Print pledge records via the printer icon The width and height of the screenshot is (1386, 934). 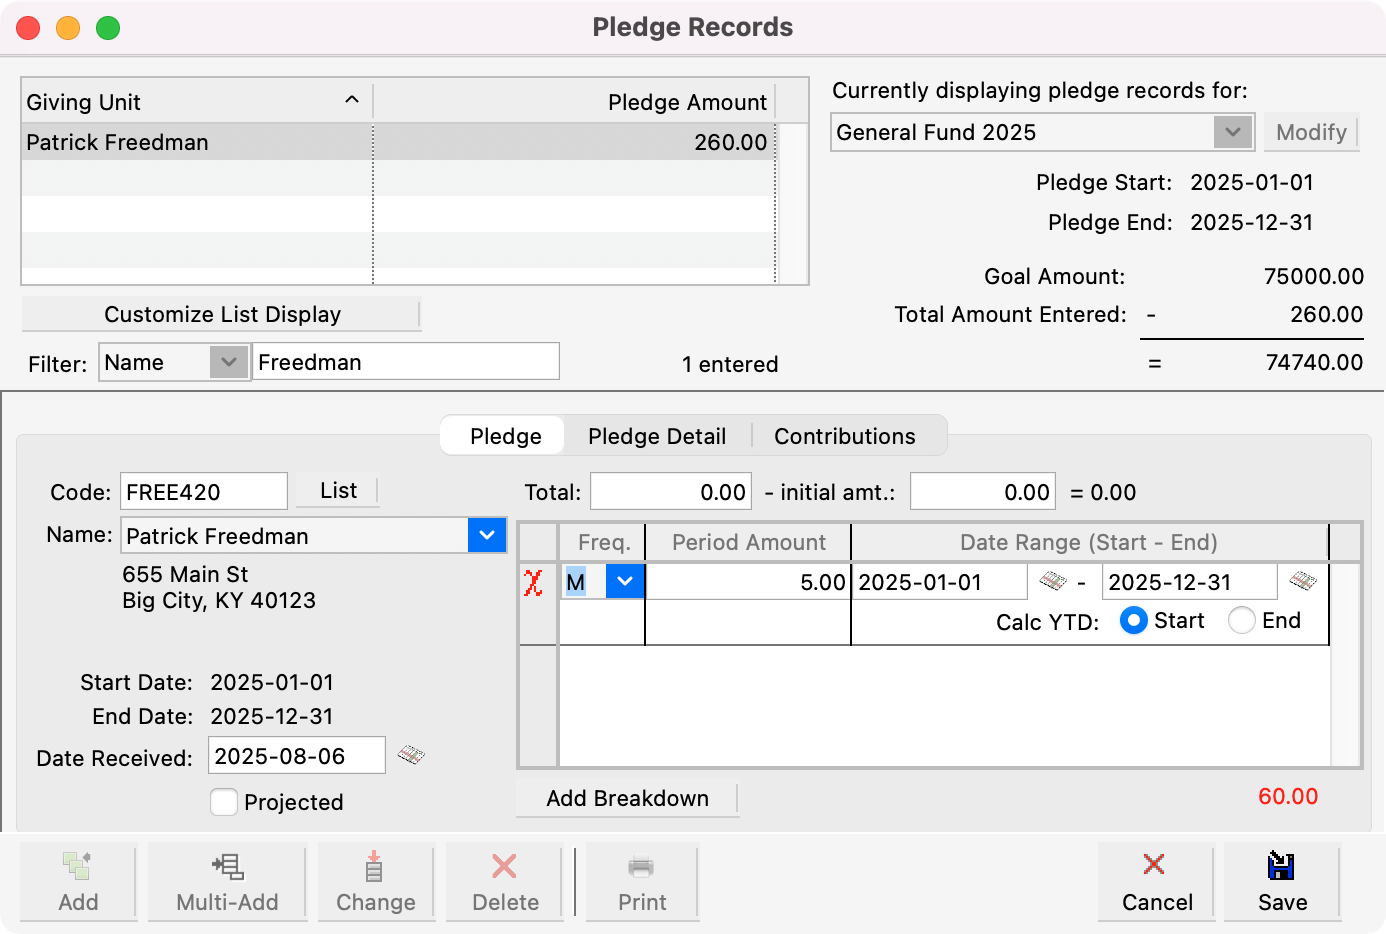pos(641,881)
